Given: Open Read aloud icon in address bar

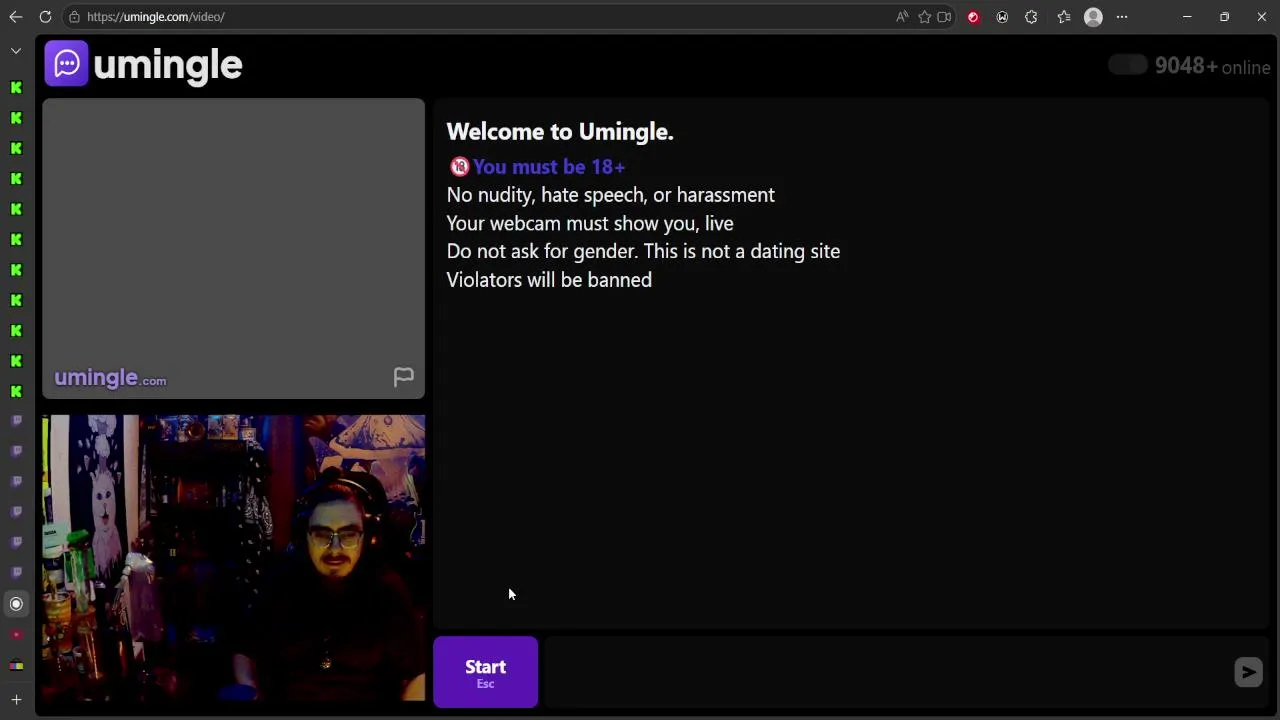Looking at the screenshot, I should (902, 17).
